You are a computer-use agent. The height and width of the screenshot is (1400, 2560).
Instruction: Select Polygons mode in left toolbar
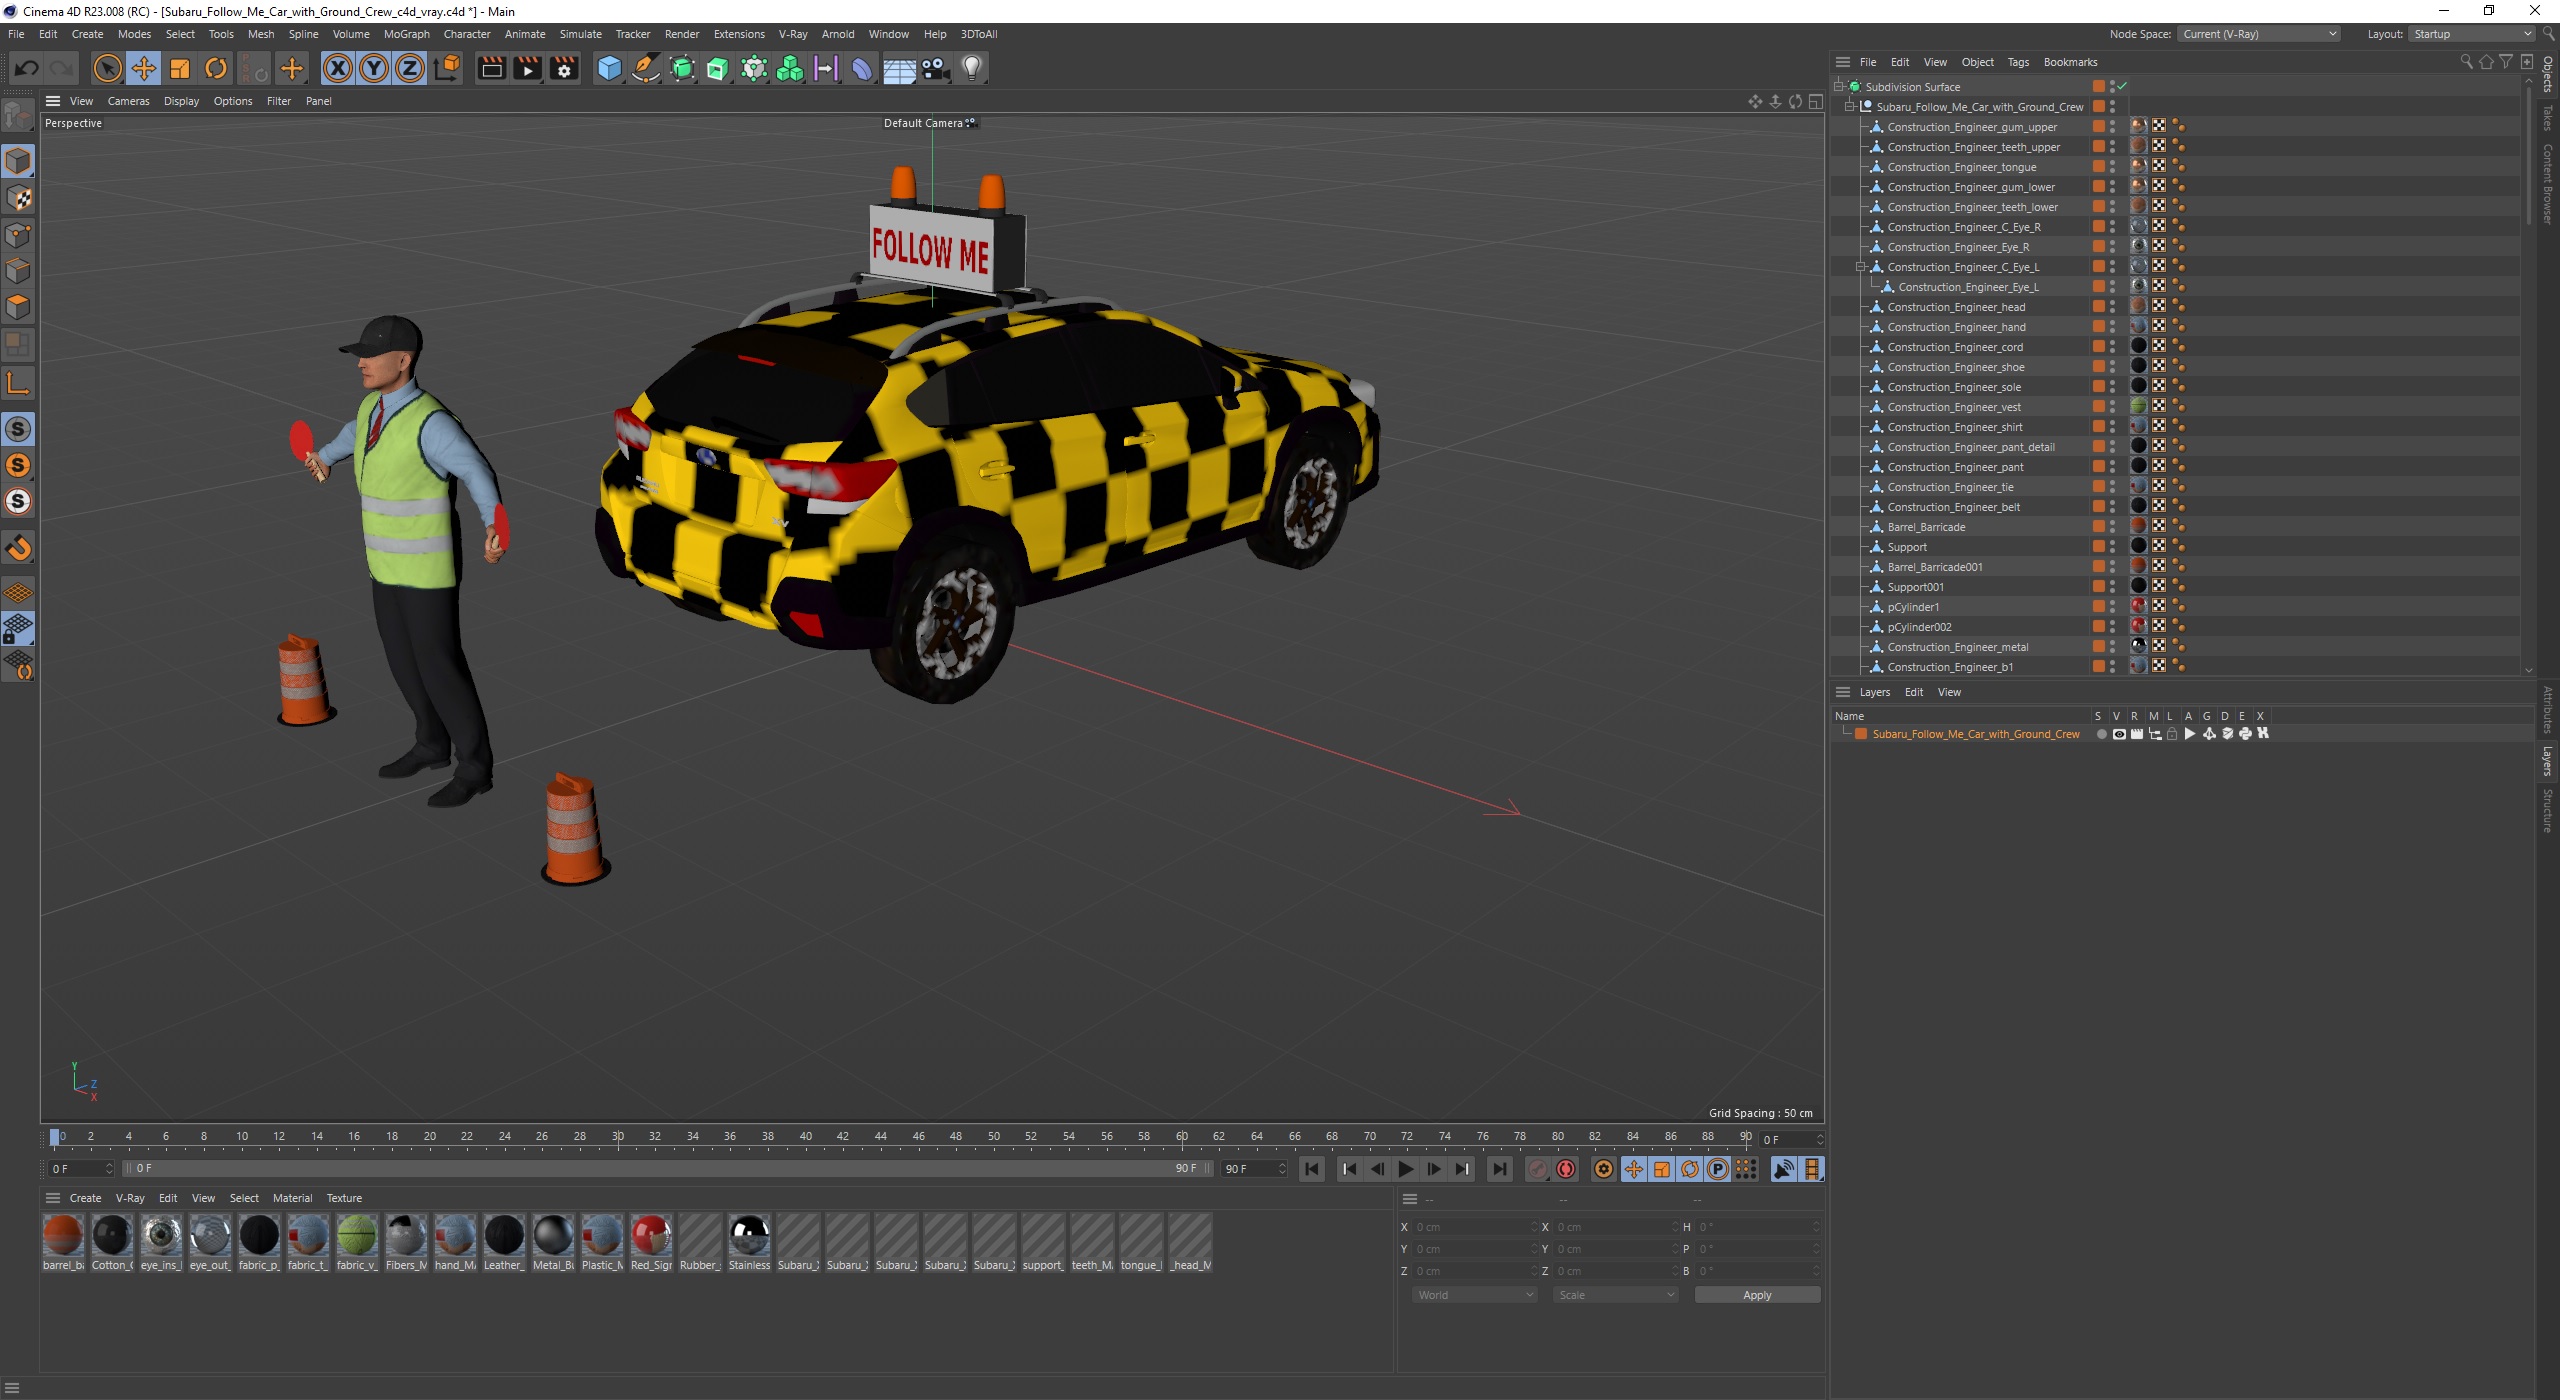[18, 307]
